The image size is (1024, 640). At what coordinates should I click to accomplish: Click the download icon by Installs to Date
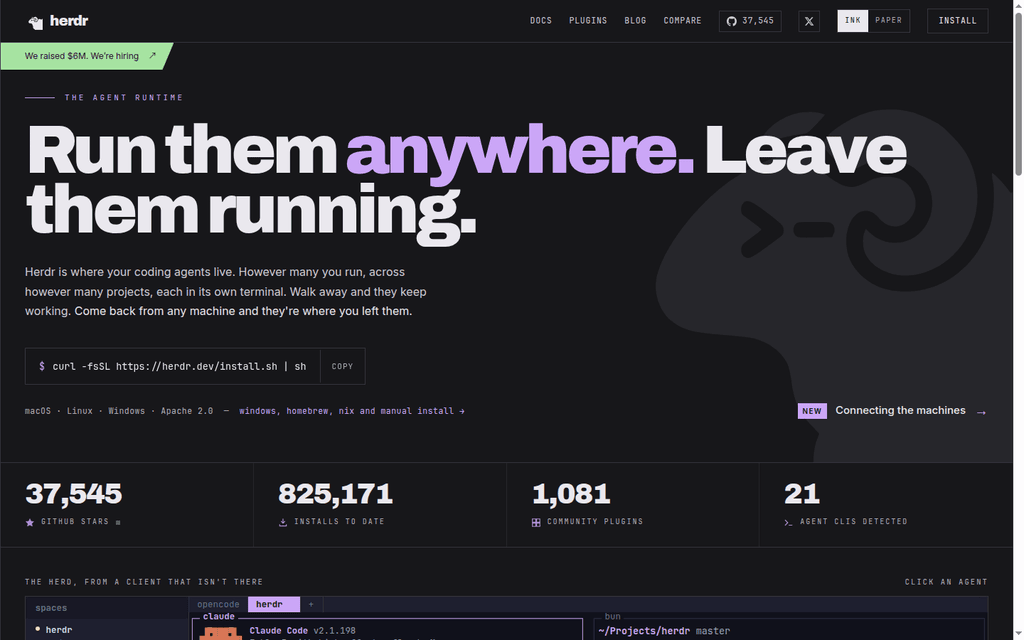pos(283,522)
